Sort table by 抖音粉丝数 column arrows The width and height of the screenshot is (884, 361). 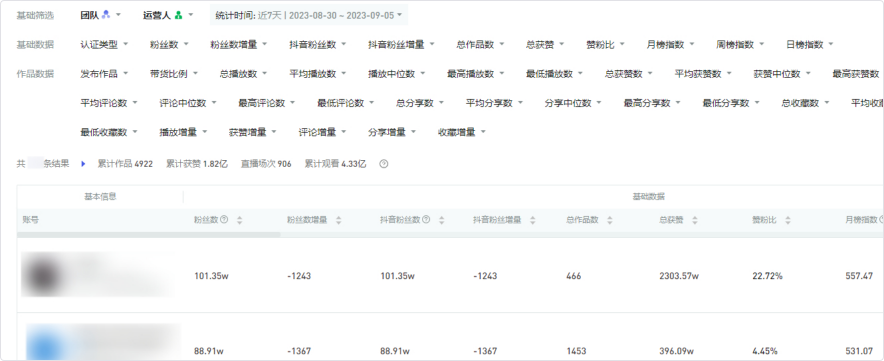pos(441,220)
